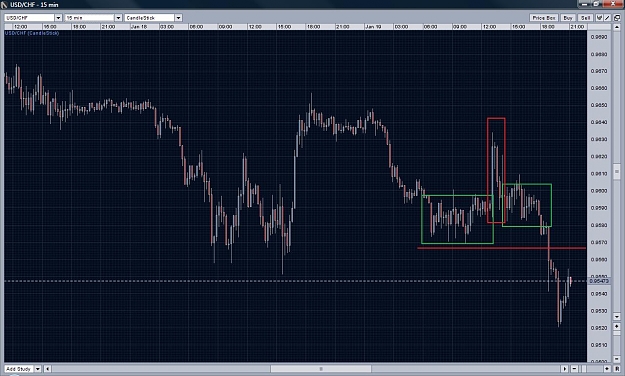Viewport: 625px width, 376px height.
Task: Click the vertical zoom slider handle
Action: (x=617, y=333)
